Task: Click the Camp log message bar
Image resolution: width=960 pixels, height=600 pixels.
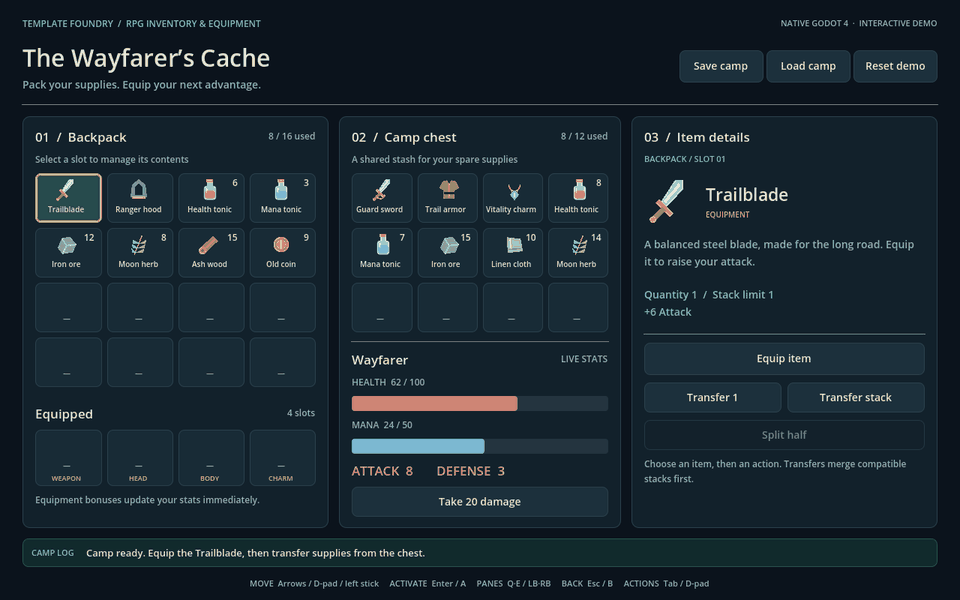Action: click(x=480, y=553)
